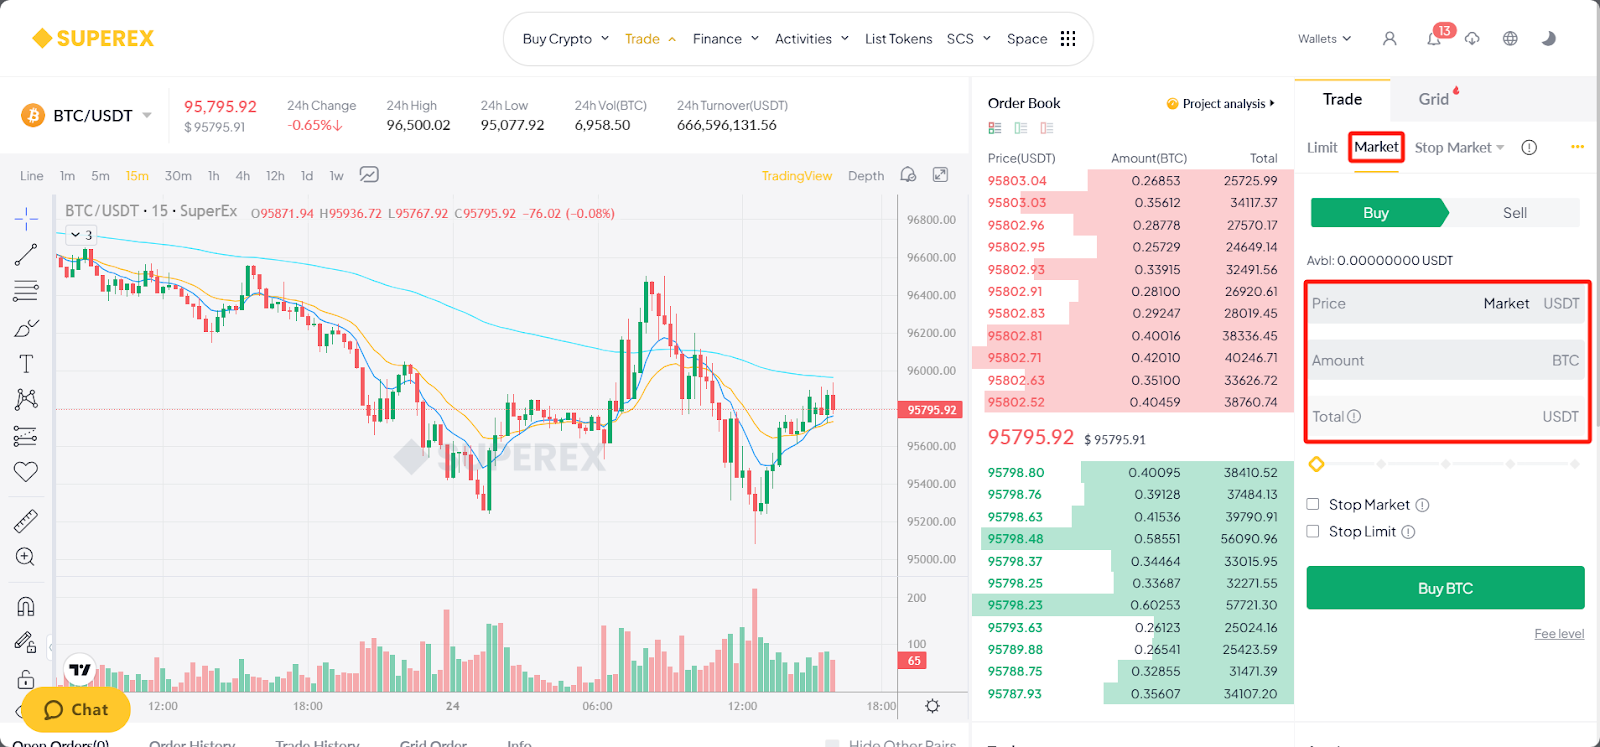Viewport: 1600px width, 747px height.
Task: Open the Stop Market order type dropdown
Action: [x=1459, y=147]
